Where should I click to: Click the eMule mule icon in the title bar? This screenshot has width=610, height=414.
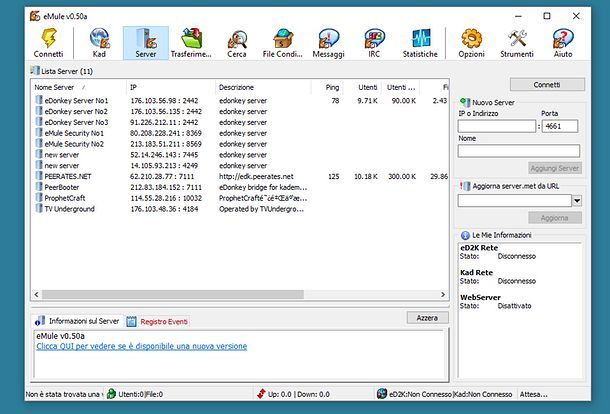(35, 16)
